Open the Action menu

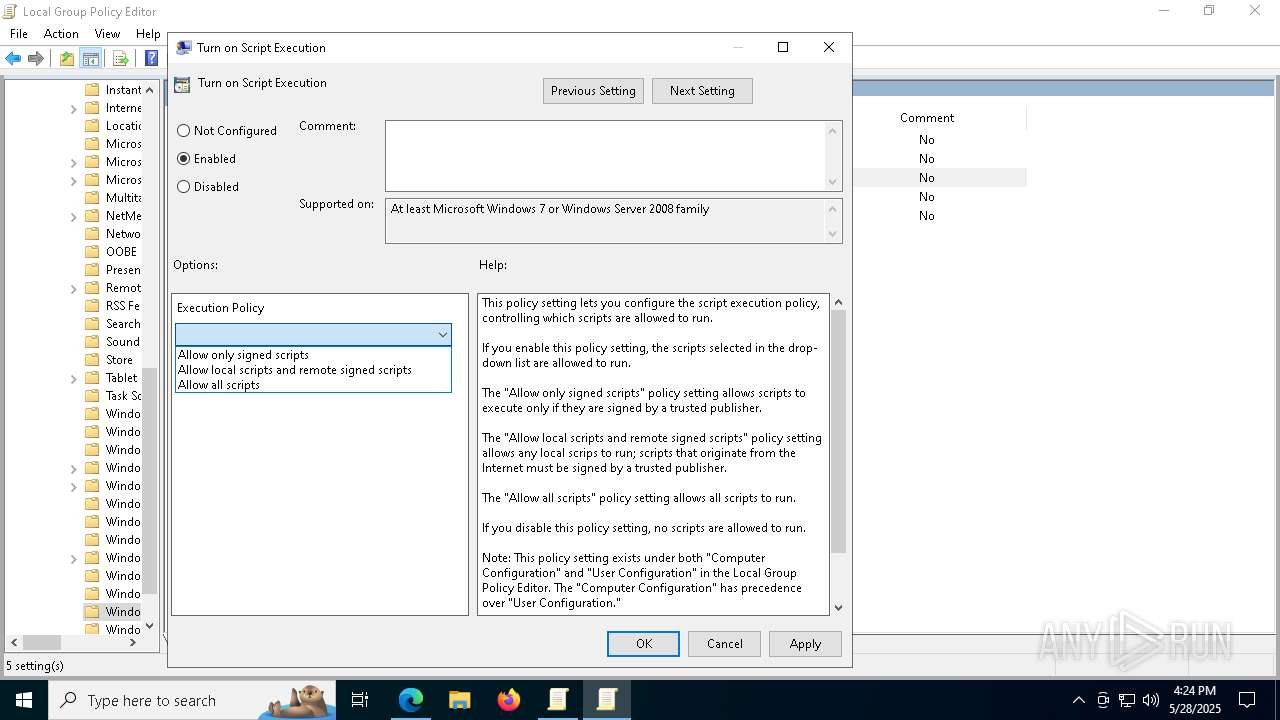61,33
